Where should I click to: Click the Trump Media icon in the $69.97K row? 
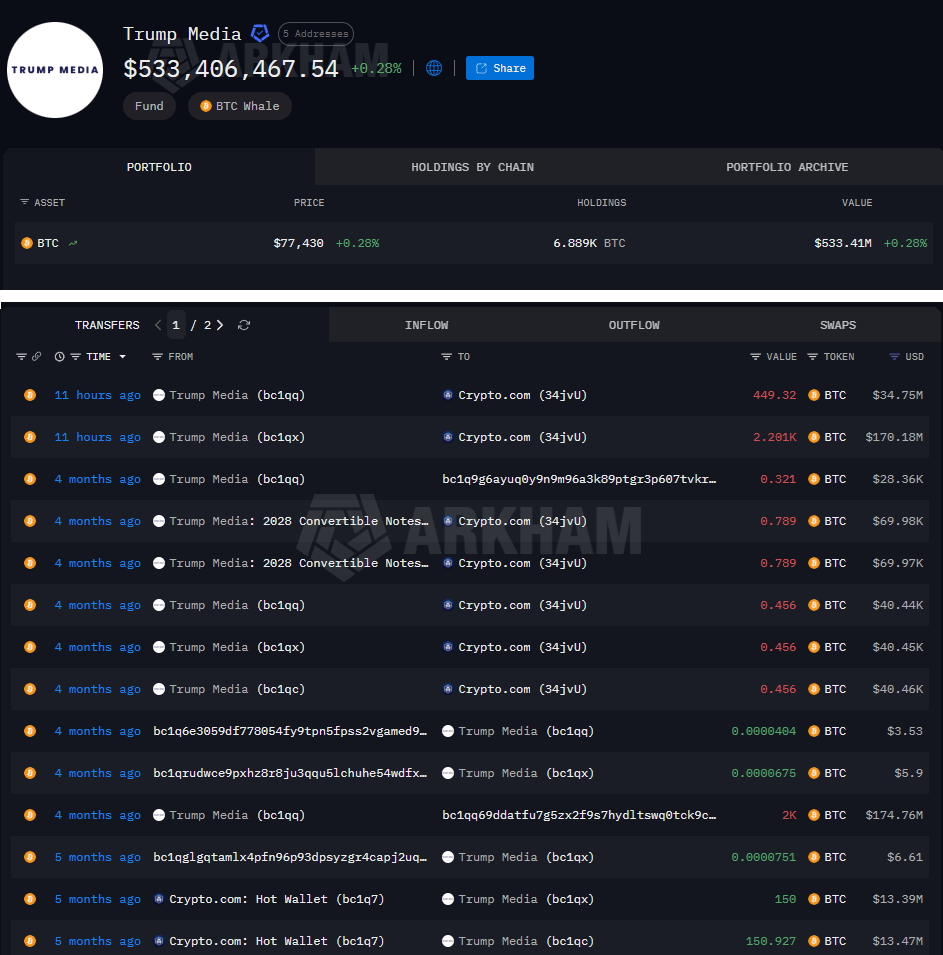[x=159, y=563]
